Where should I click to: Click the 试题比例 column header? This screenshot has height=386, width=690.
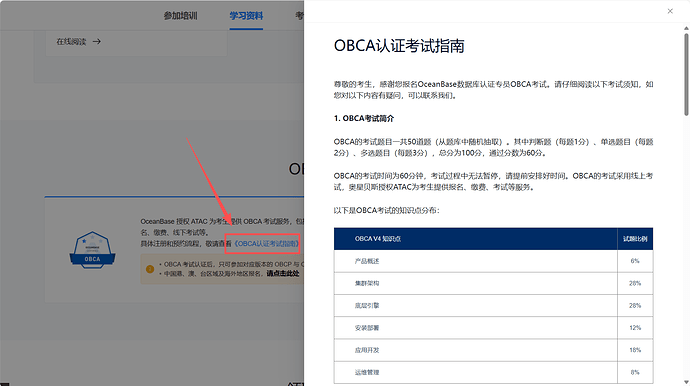coord(635,239)
